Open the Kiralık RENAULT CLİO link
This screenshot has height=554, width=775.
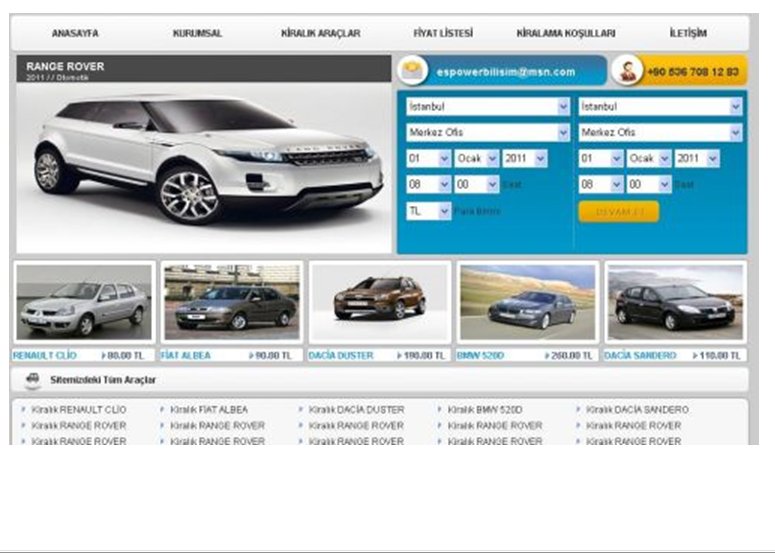pyautogui.click(x=79, y=410)
